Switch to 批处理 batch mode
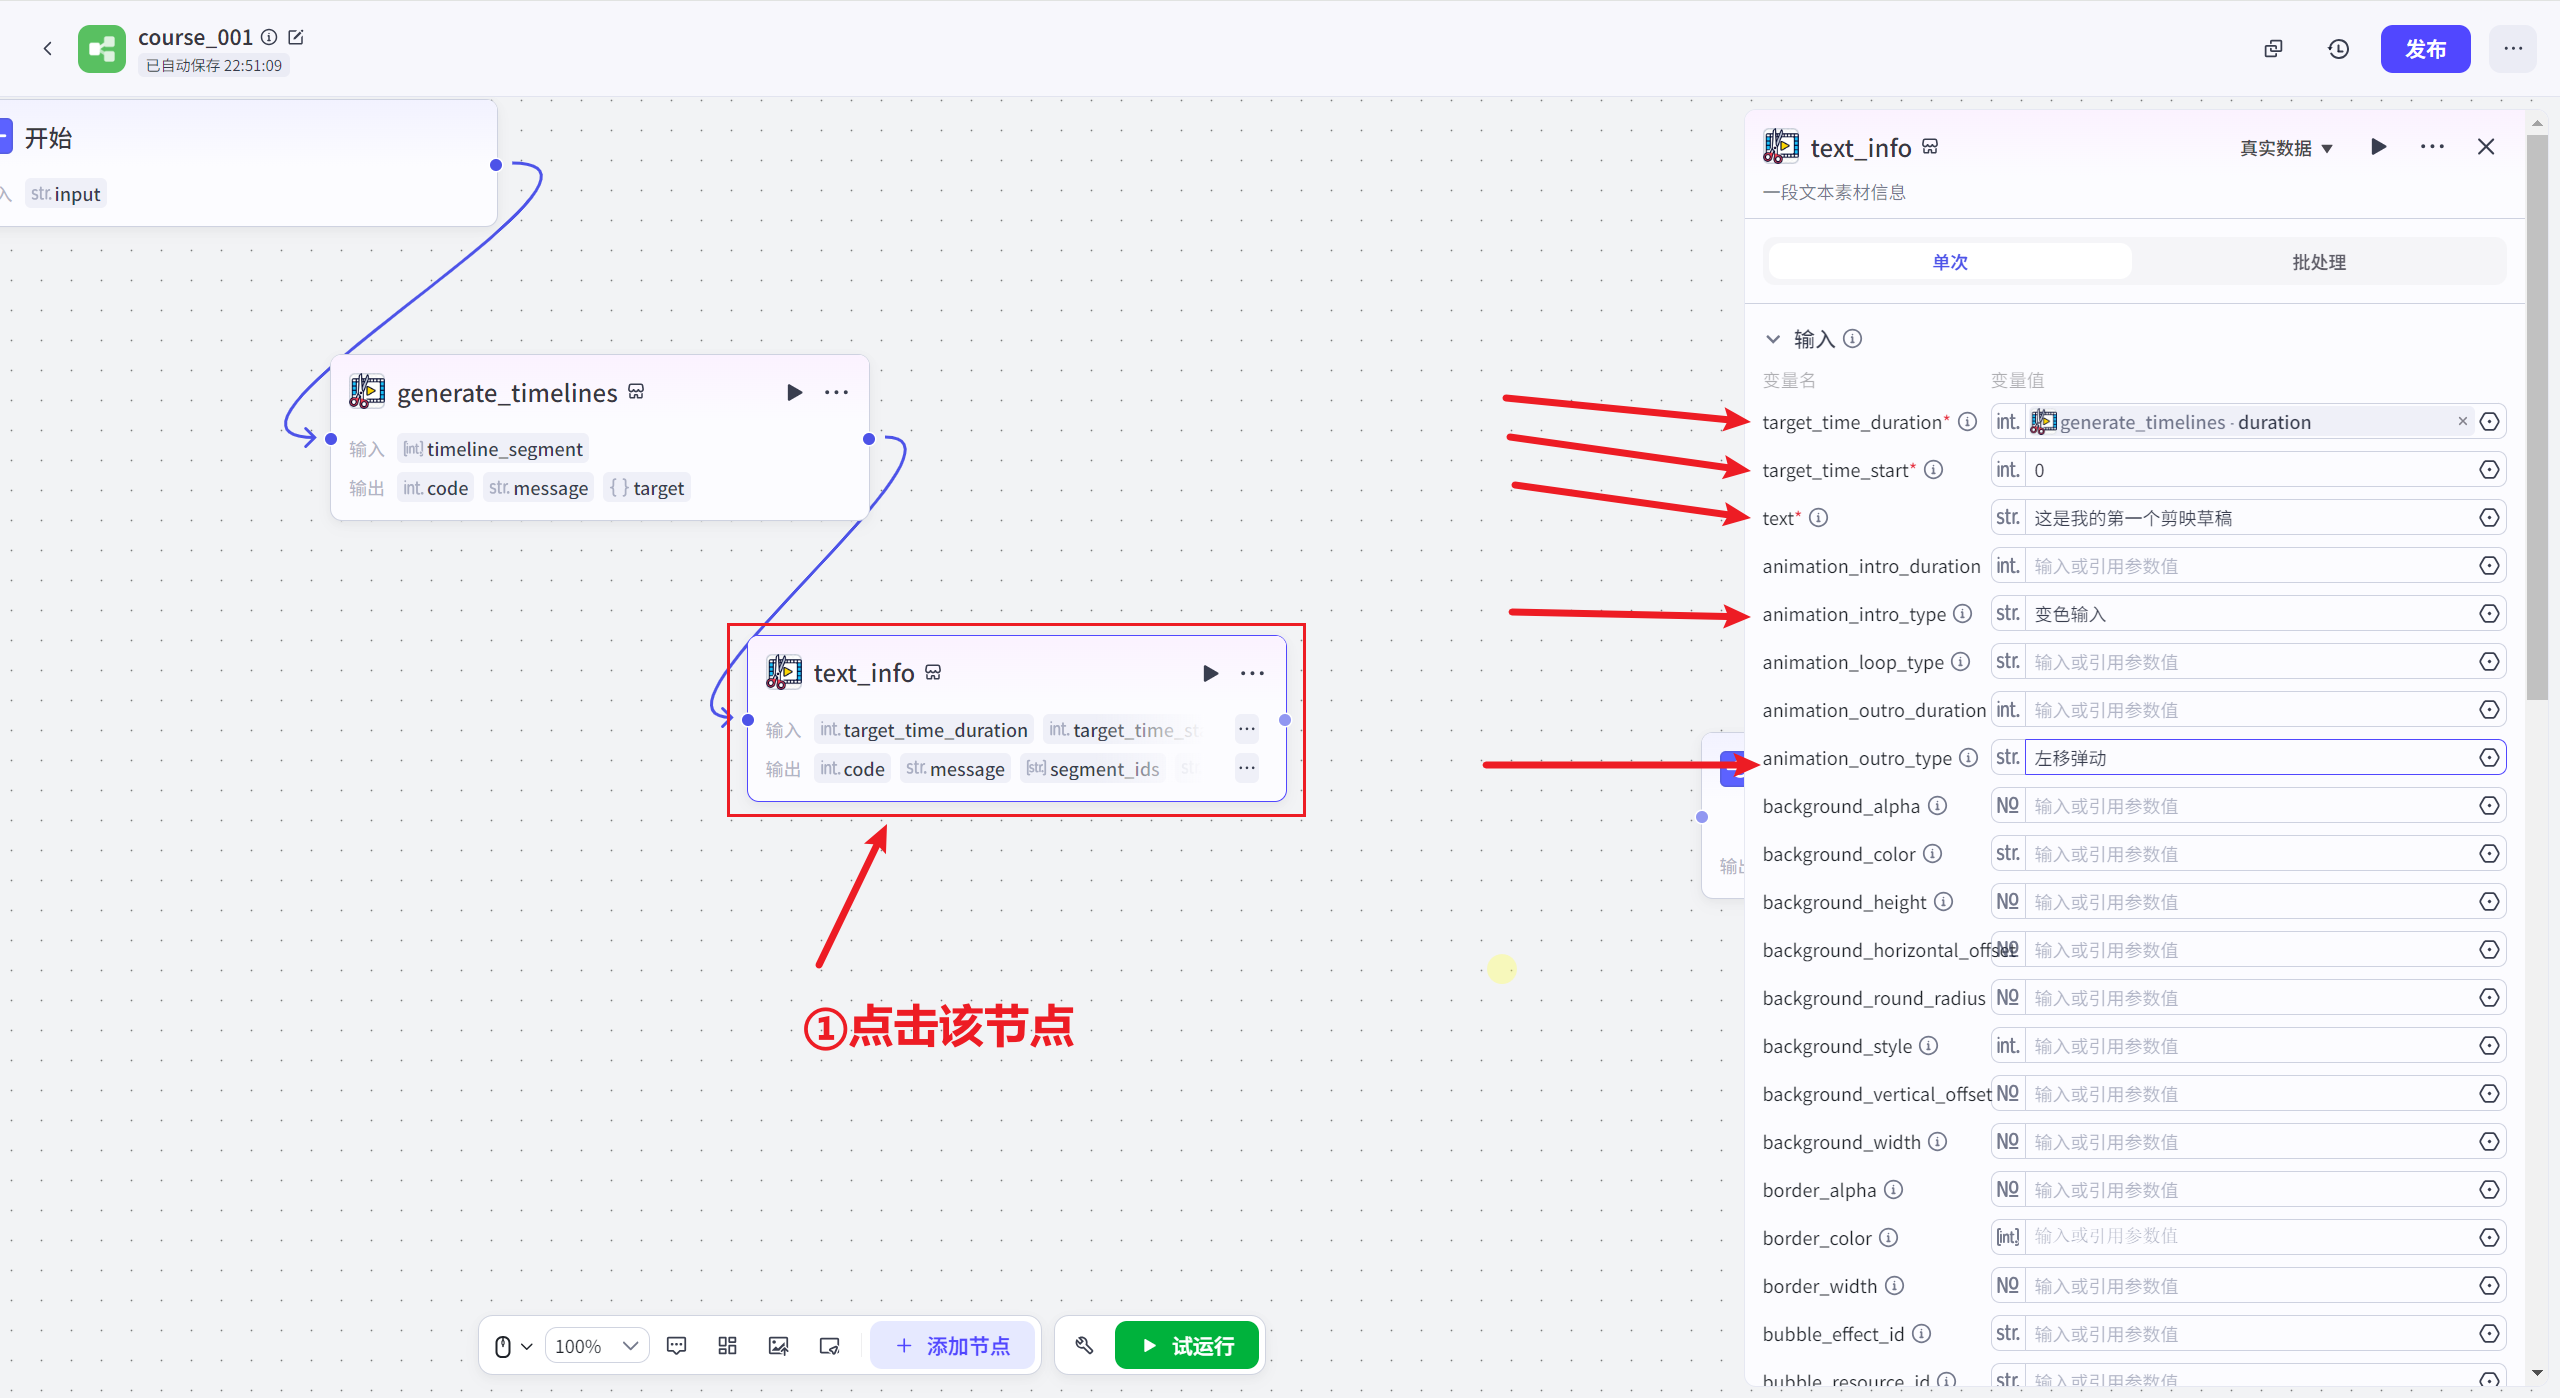Viewport: 2560px width, 1398px height. pos(2318,262)
